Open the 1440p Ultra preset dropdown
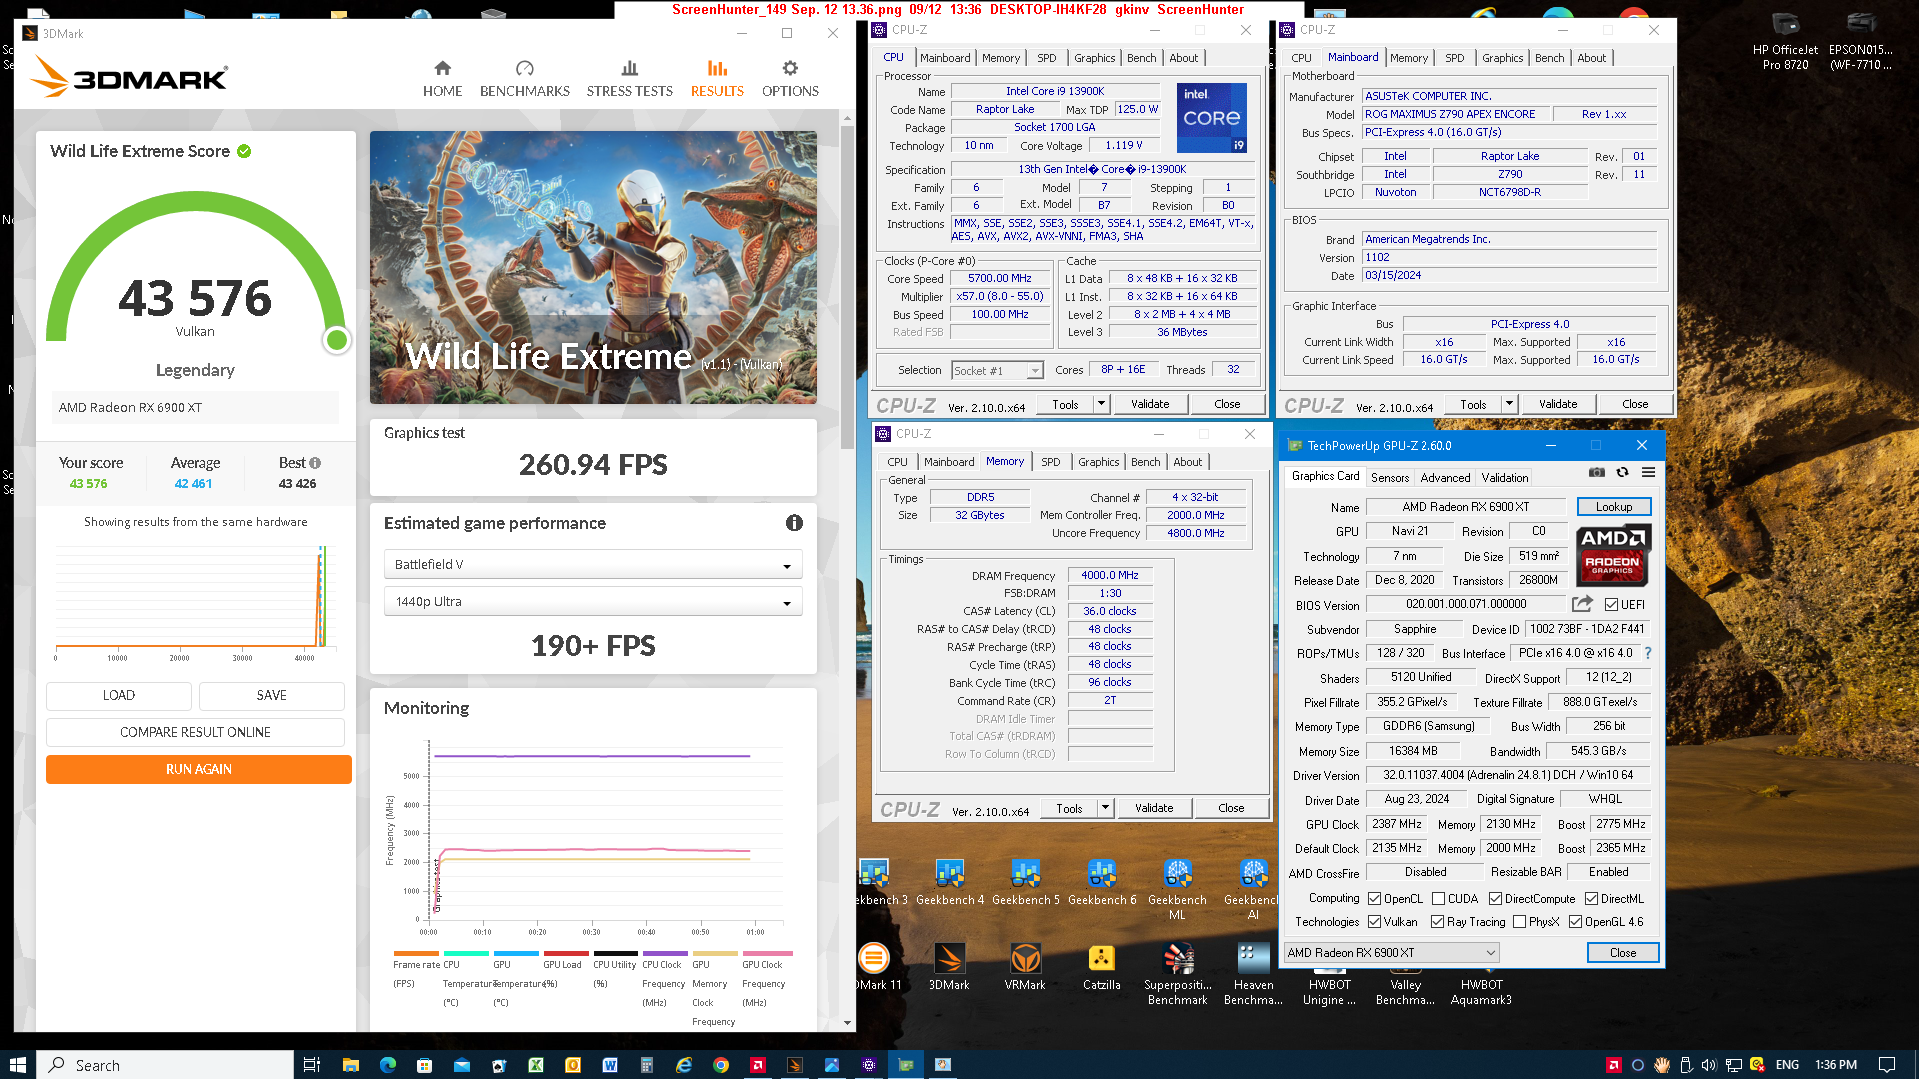The width and height of the screenshot is (1919, 1079). (593, 602)
